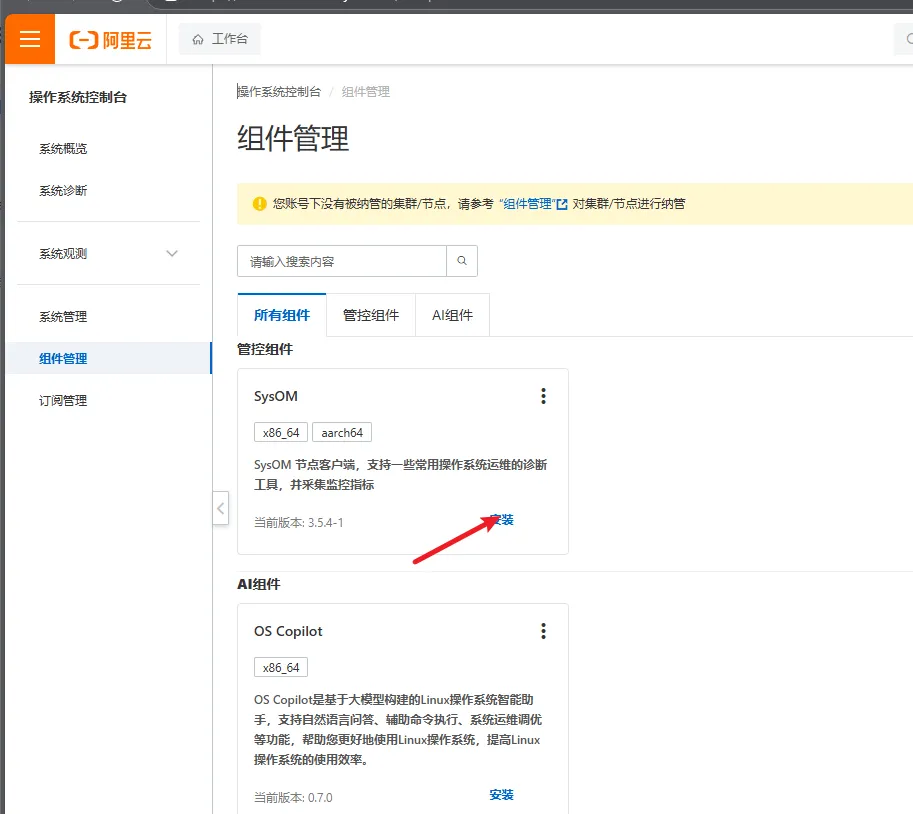
Task: Switch to the 管控组件 tab
Action: tap(371, 315)
